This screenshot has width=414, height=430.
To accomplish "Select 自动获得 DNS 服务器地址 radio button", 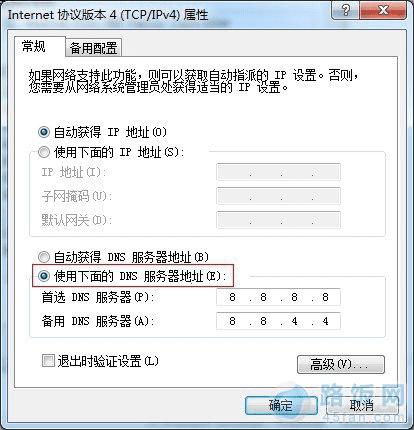I will coord(44,257).
